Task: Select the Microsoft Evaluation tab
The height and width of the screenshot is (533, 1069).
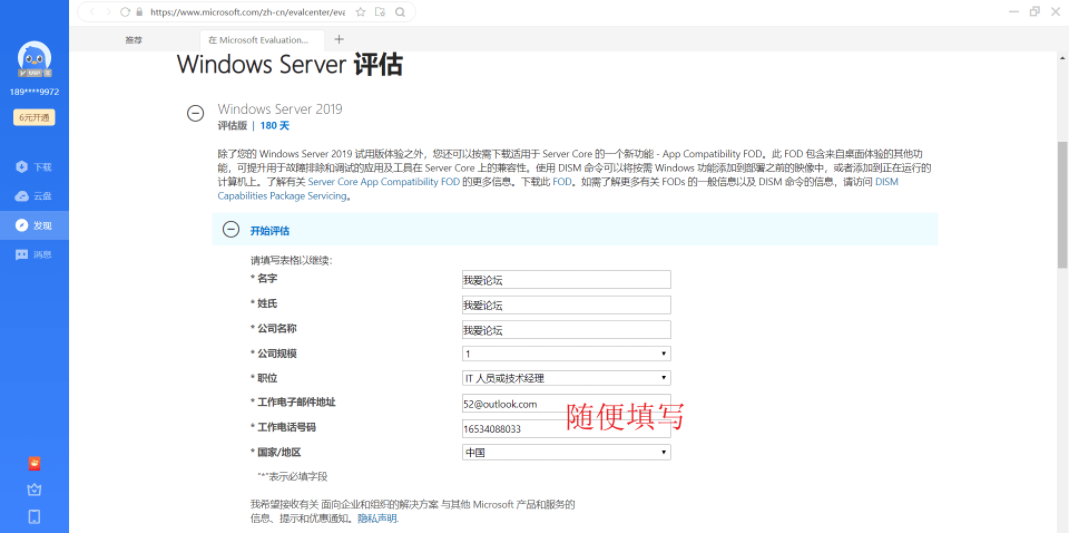Action: pos(260,40)
